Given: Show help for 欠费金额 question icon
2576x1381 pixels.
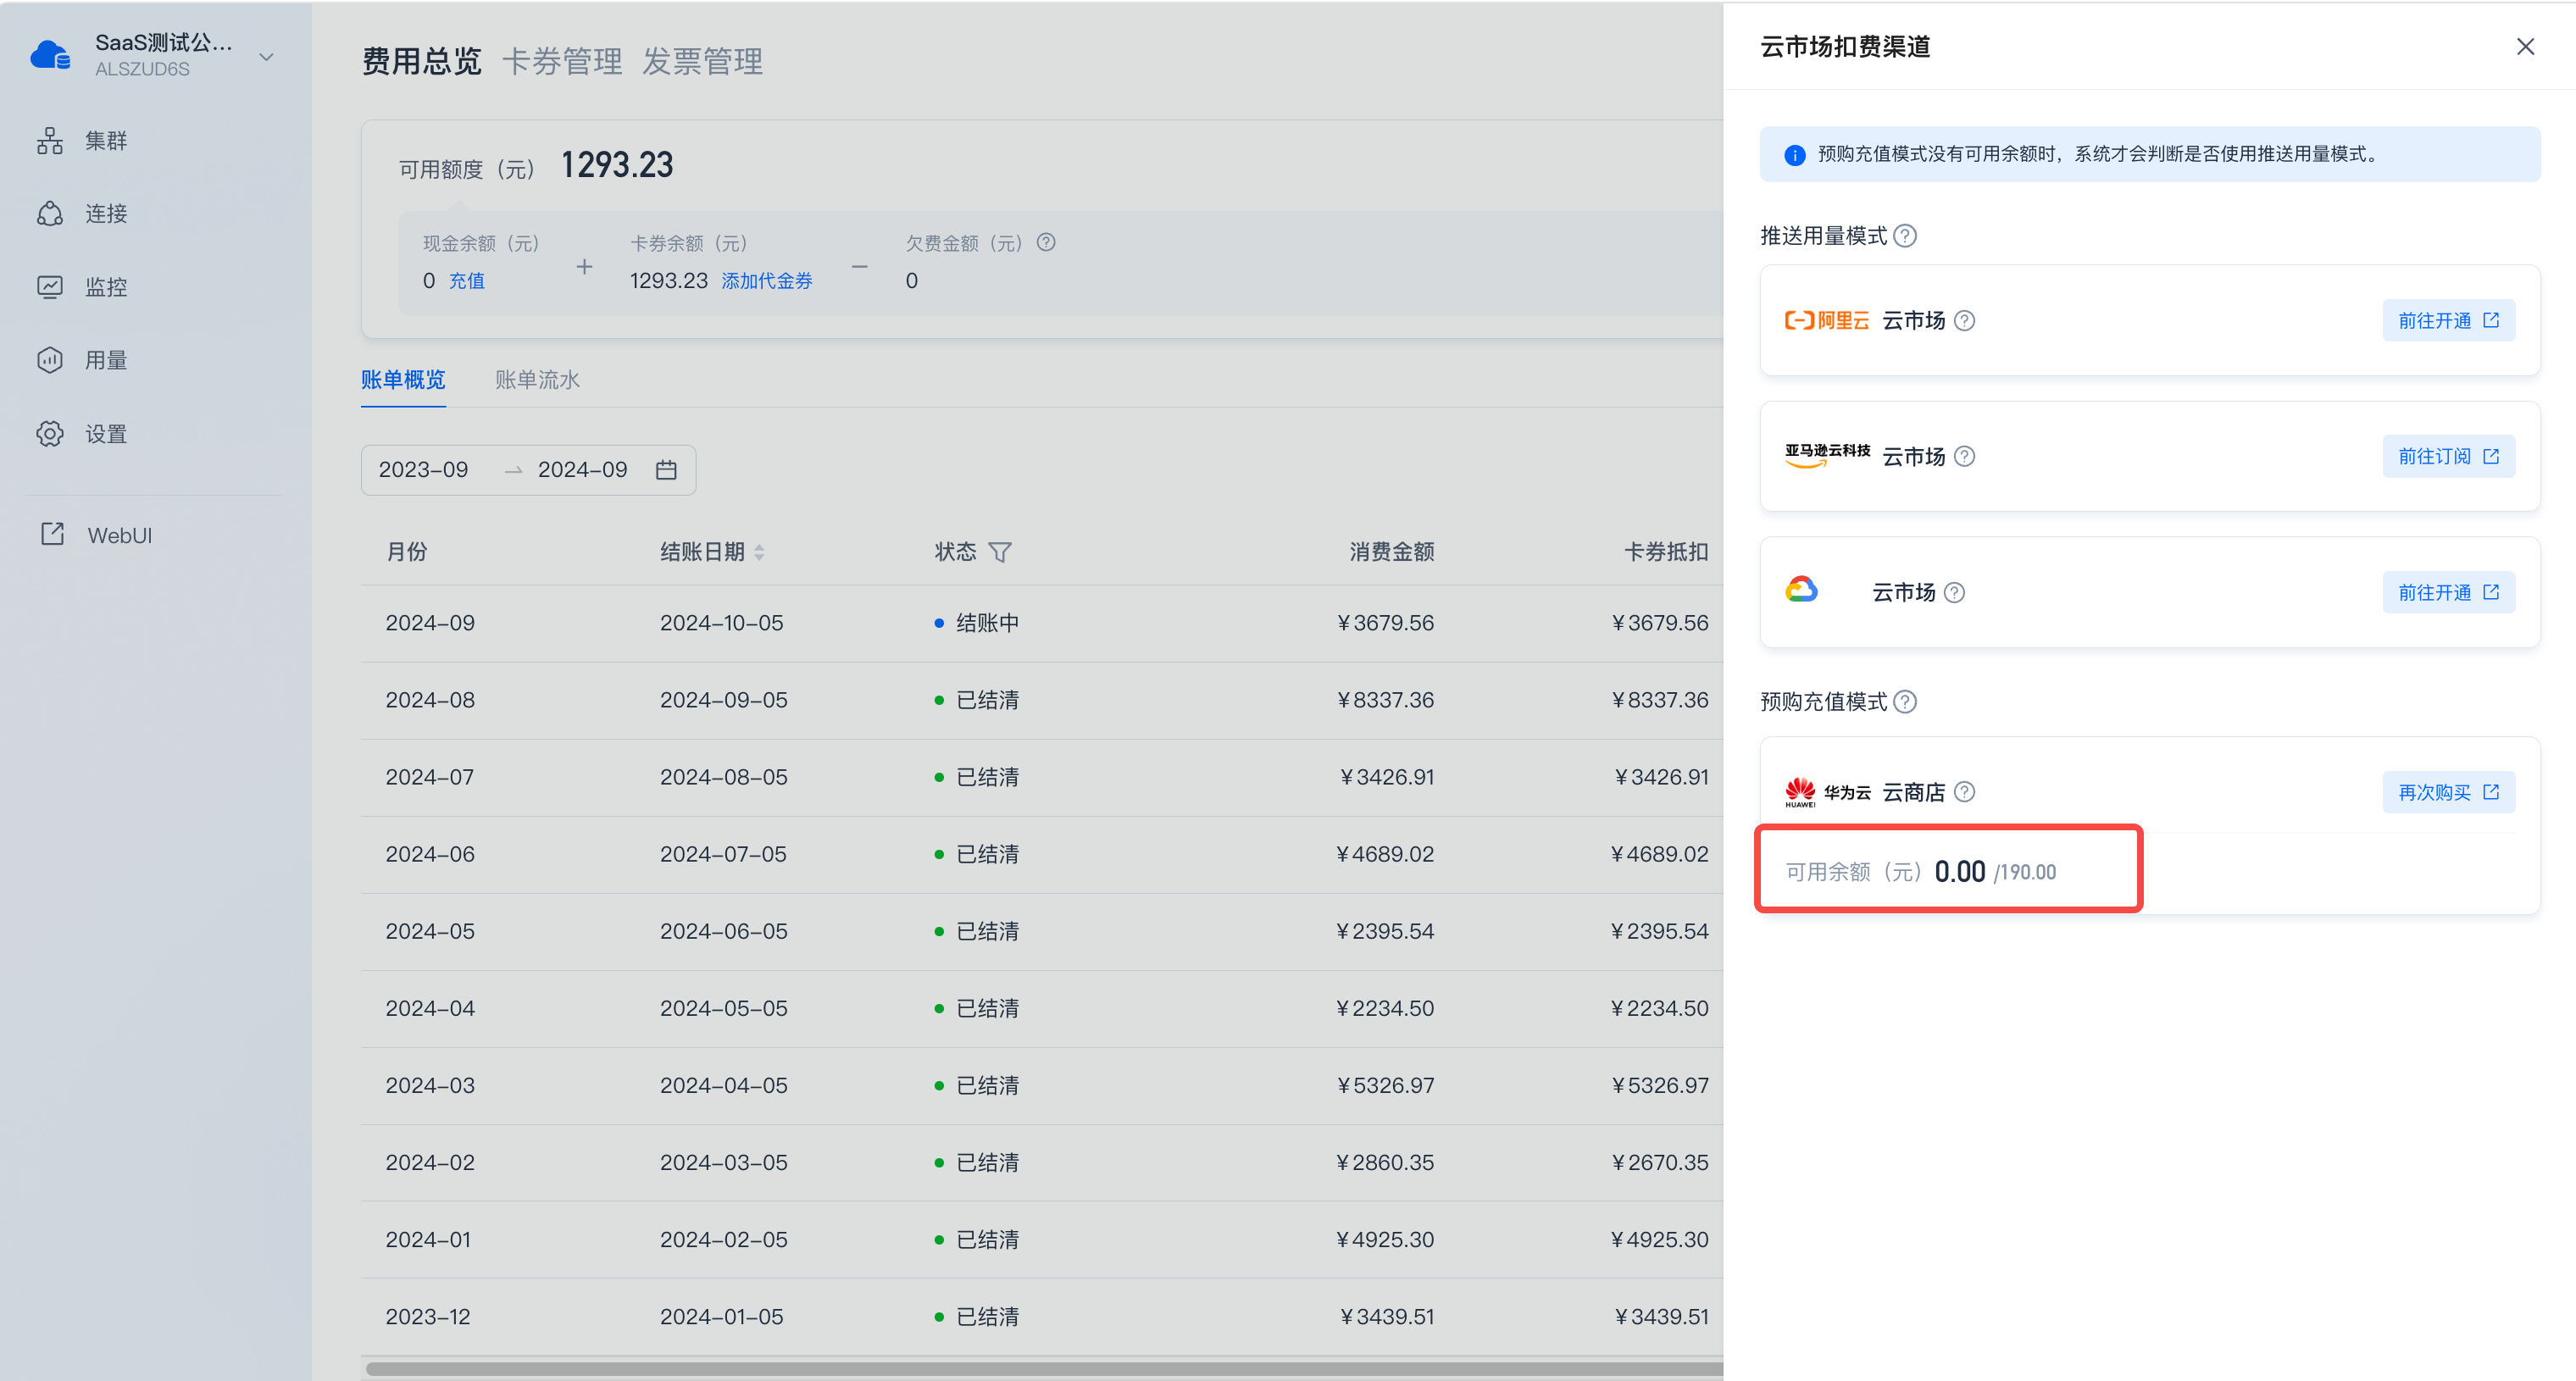Looking at the screenshot, I should point(1046,242).
